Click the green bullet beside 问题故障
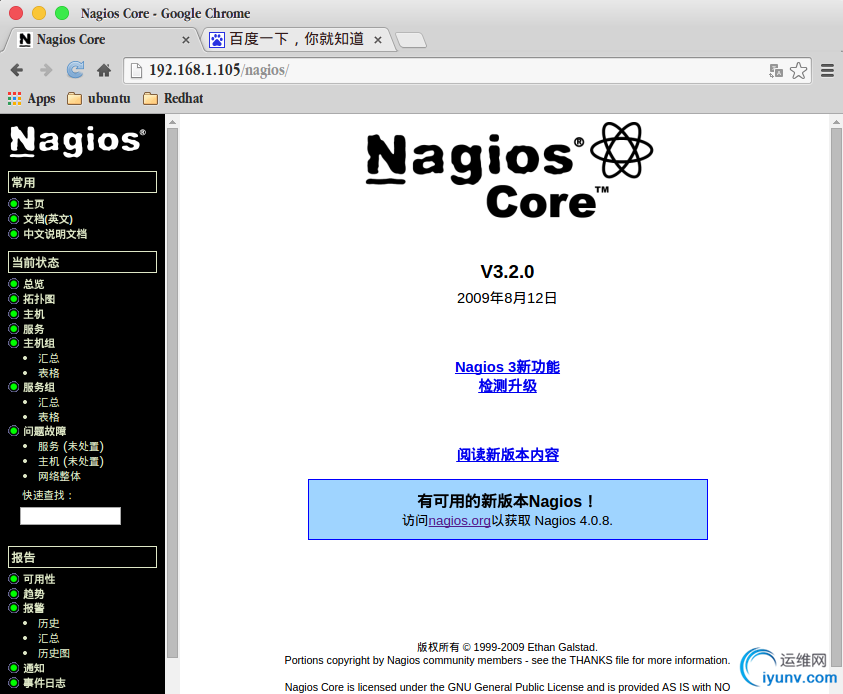Viewport: 843px width, 694px height. pos(14,431)
